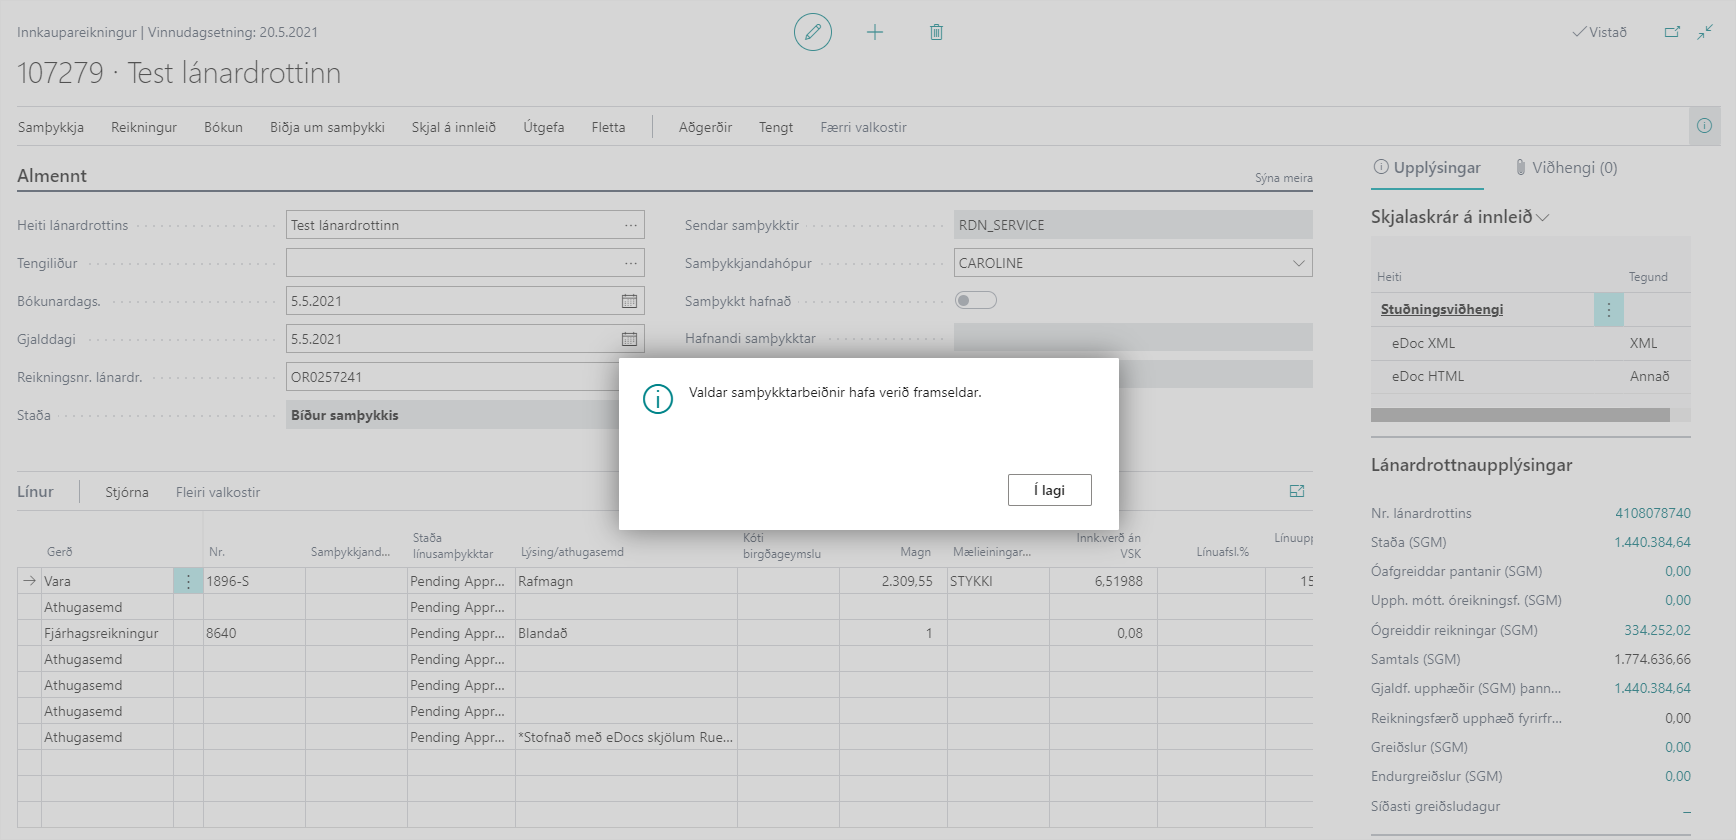Toggle the info factbox pane icon
Screen dimensions: 1736x840
point(1704,126)
